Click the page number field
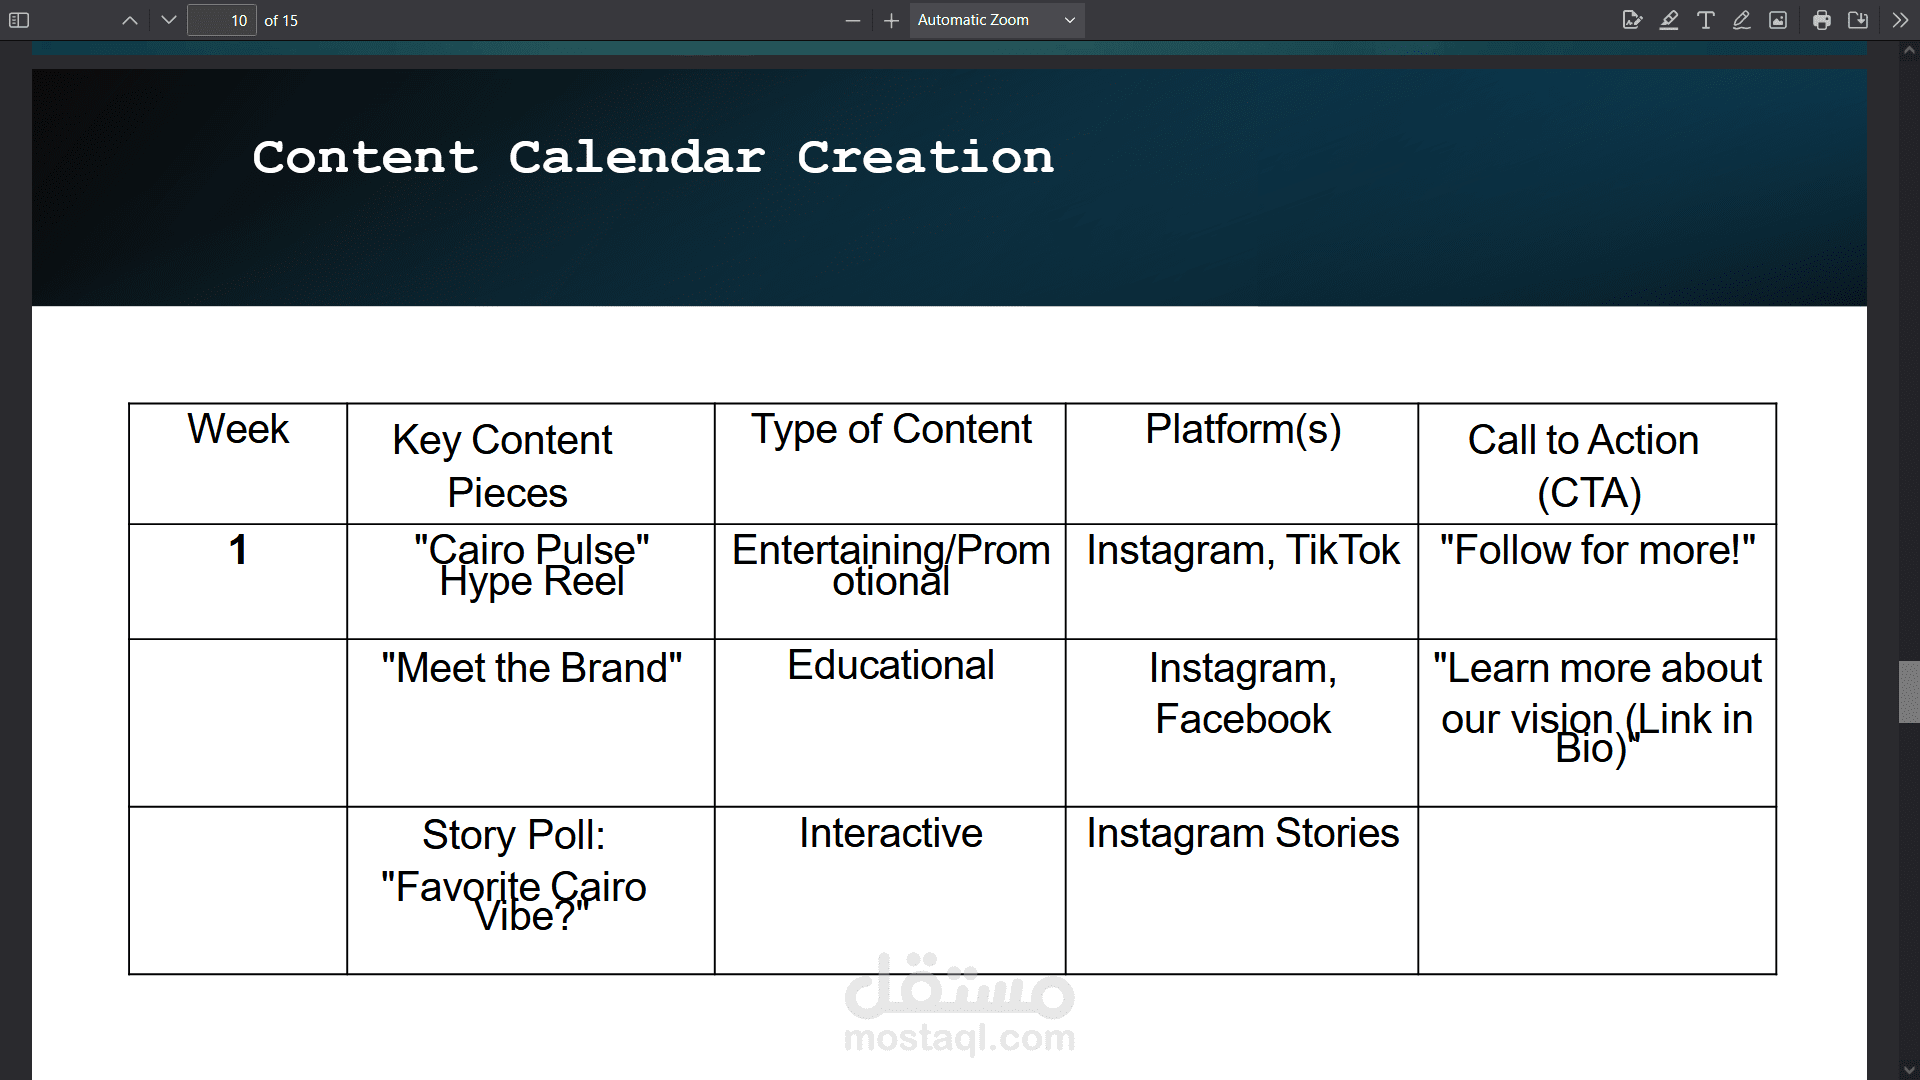The image size is (1920, 1080). (222, 20)
